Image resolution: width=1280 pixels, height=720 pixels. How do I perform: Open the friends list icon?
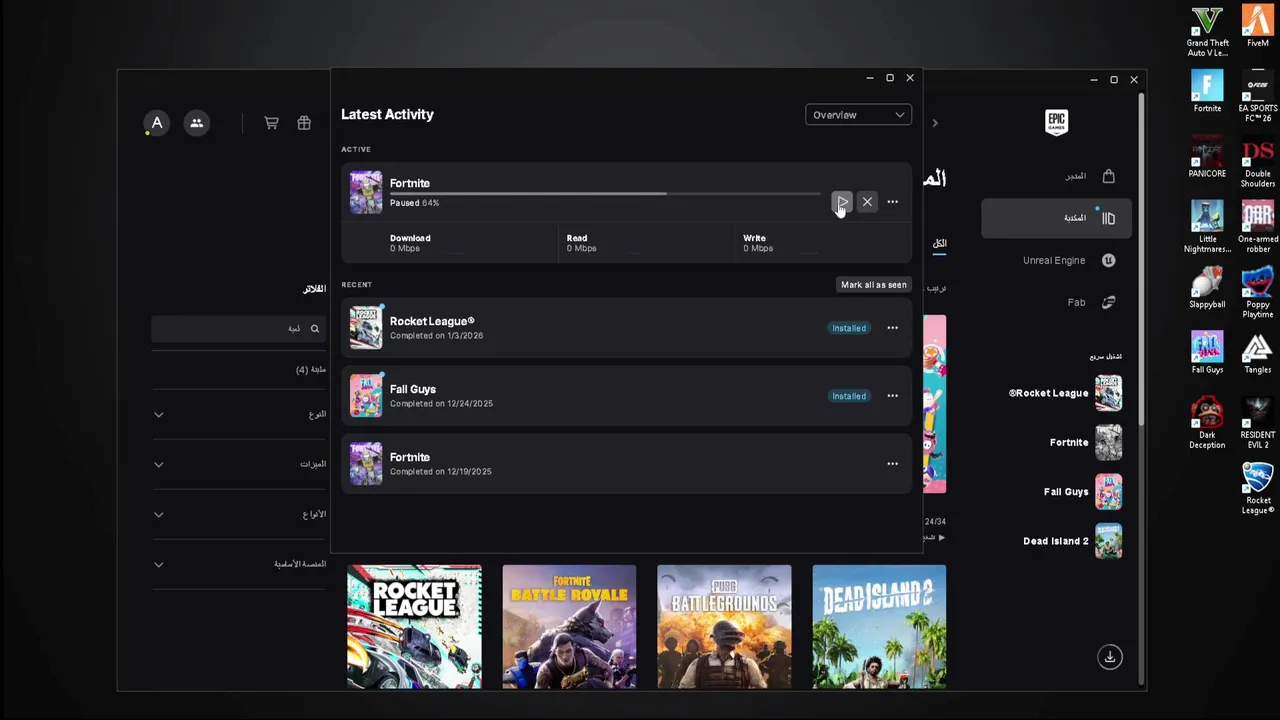pos(196,123)
